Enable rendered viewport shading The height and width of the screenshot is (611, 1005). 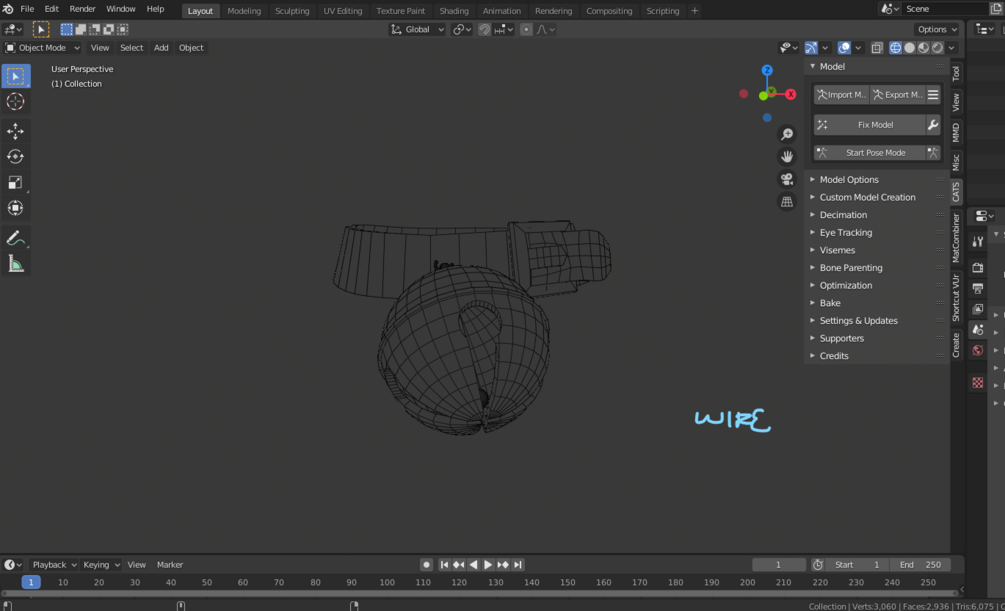(x=938, y=47)
